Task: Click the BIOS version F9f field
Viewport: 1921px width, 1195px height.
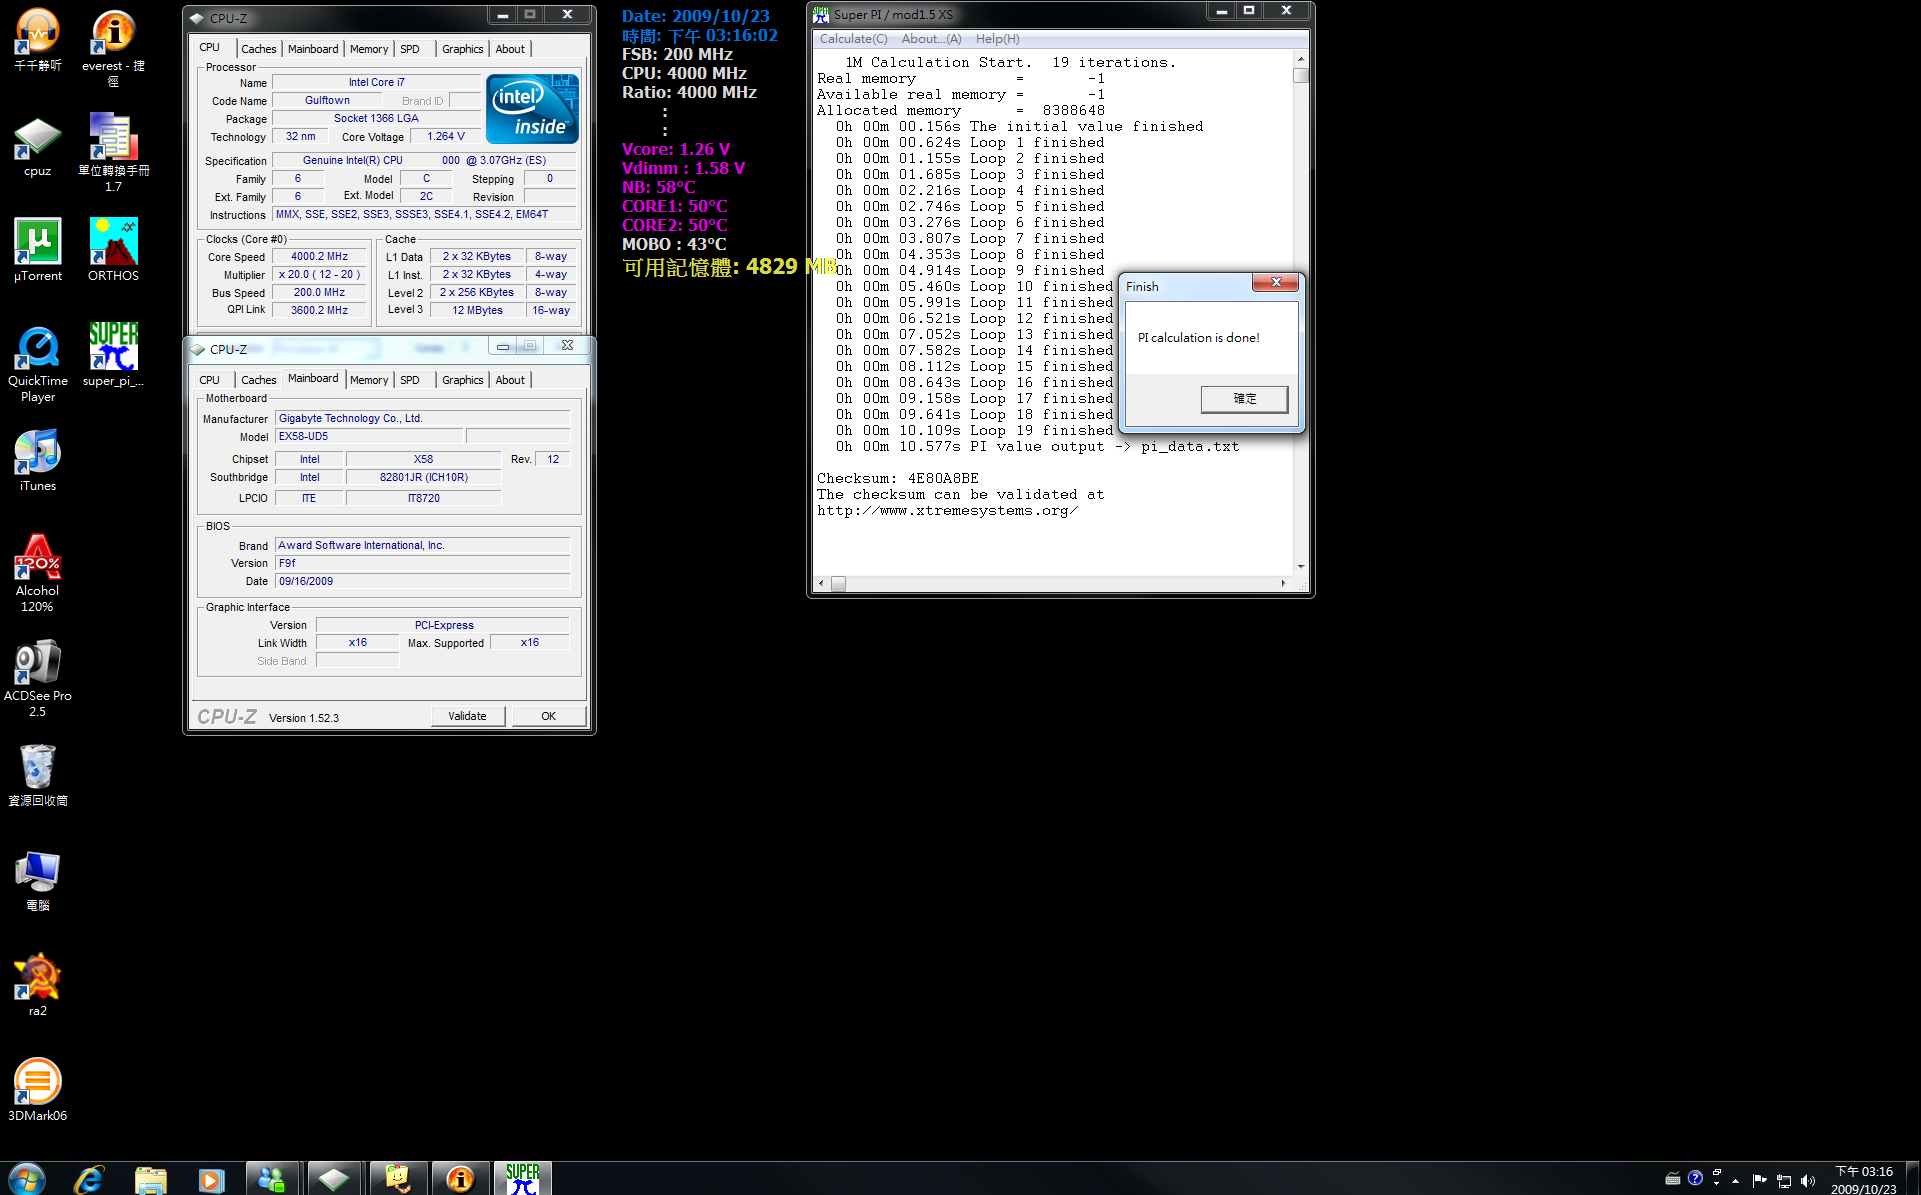Action: point(422,564)
